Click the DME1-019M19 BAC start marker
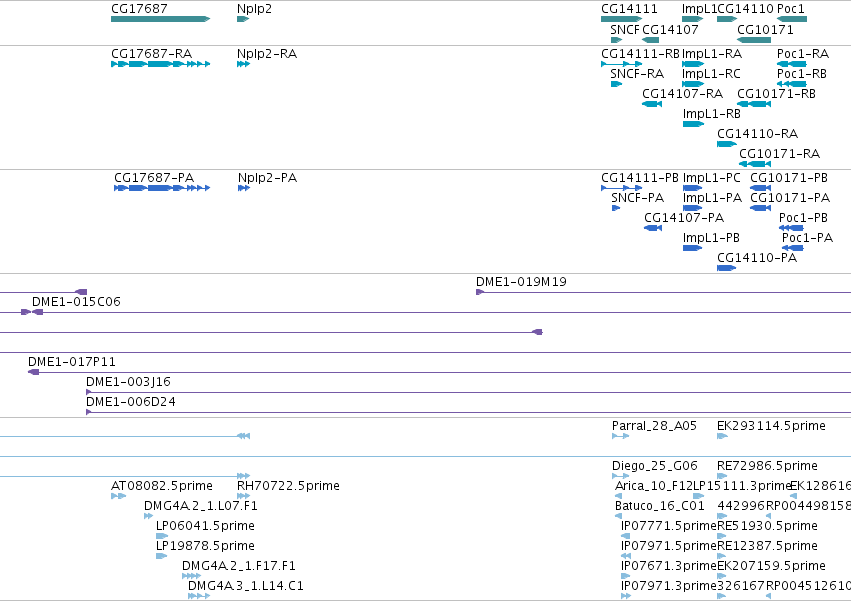The image size is (851, 601). tap(480, 292)
